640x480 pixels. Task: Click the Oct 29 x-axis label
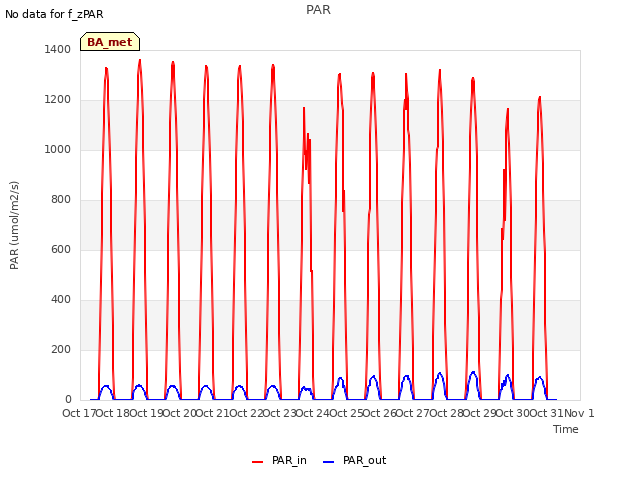click(x=480, y=413)
